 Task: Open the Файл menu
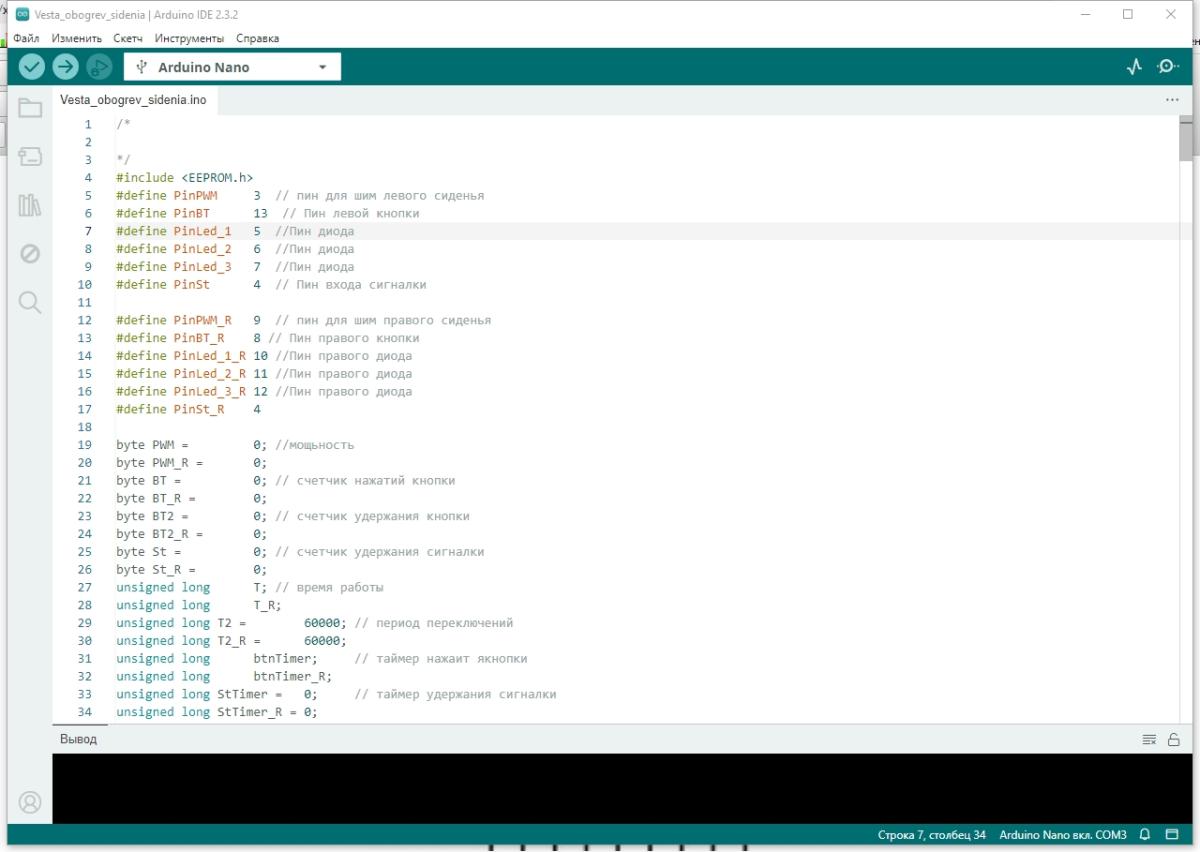point(26,38)
